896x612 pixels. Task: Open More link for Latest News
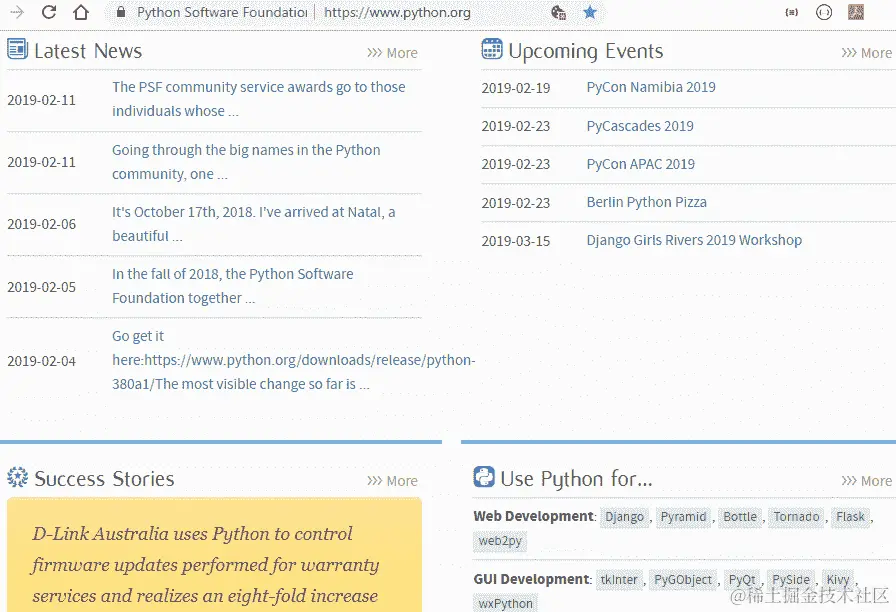coord(392,53)
